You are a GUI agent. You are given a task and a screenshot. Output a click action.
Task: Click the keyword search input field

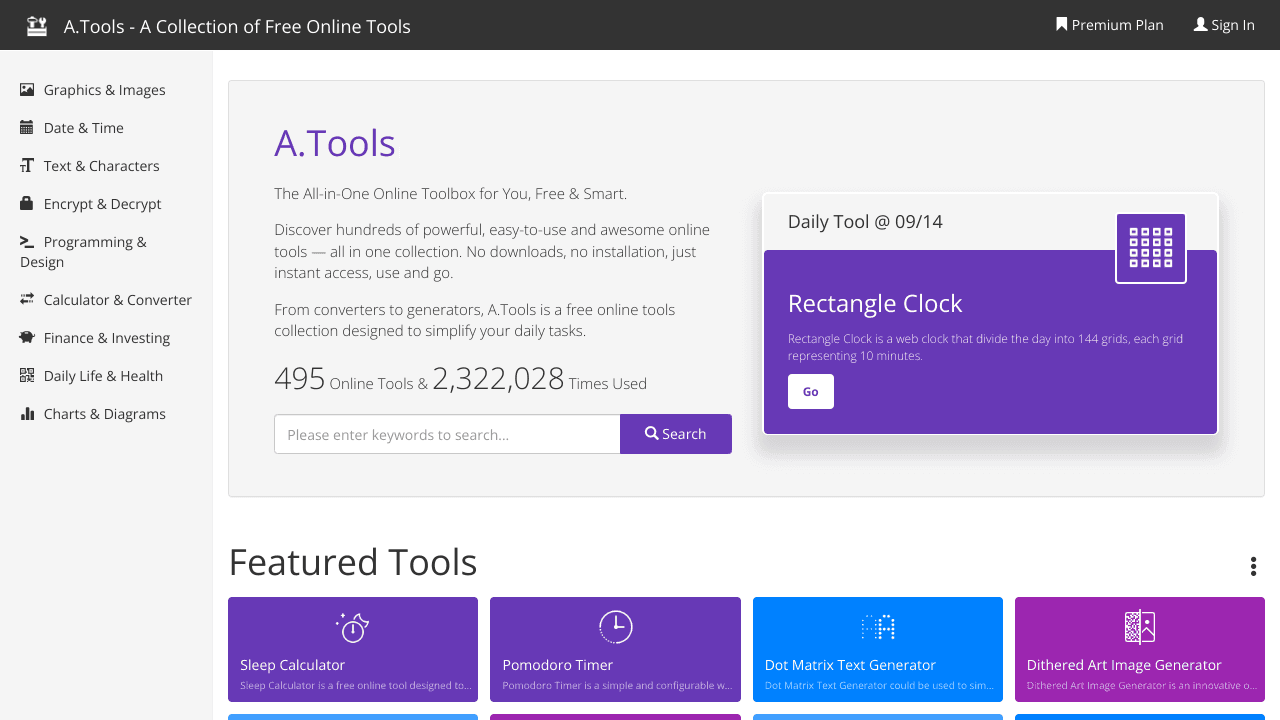tap(447, 434)
